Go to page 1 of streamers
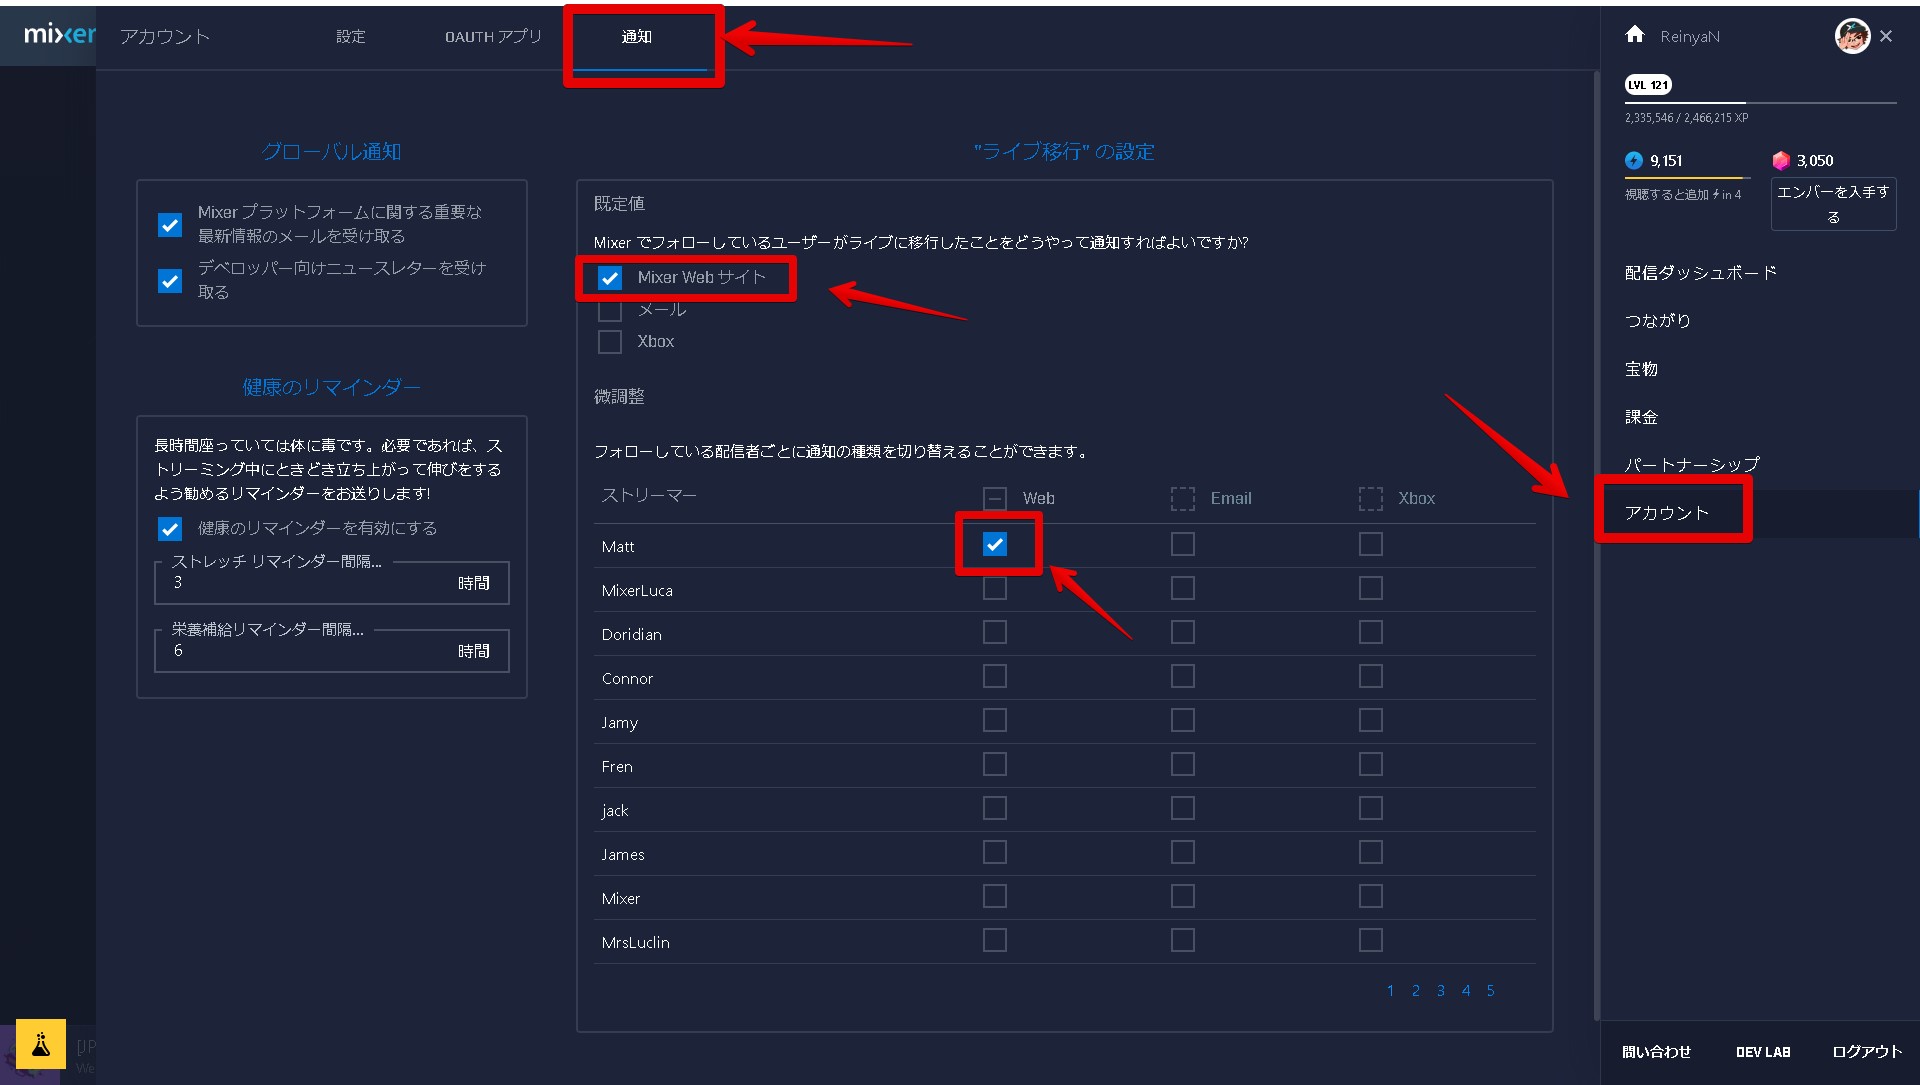The width and height of the screenshot is (1920, 1085). (1390, 991)
